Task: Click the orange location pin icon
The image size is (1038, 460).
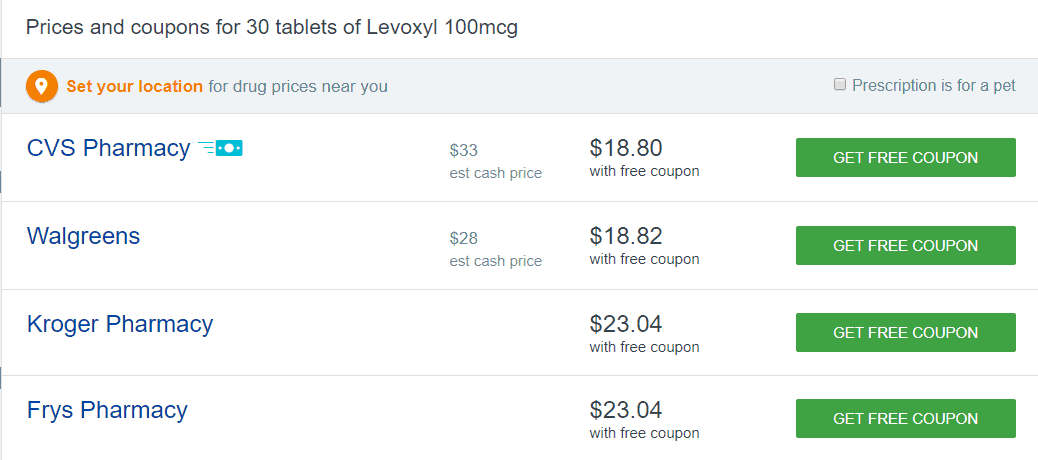Action: click(x=42, y=87)
